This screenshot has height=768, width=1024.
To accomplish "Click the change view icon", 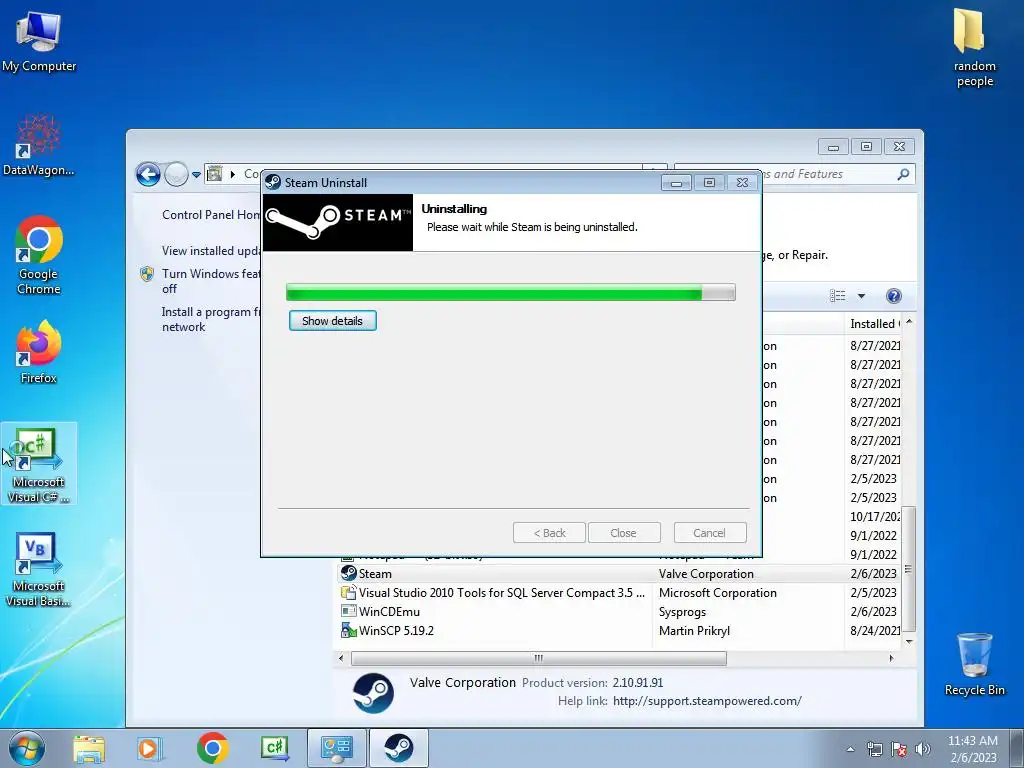I will (x=837, y=296).
